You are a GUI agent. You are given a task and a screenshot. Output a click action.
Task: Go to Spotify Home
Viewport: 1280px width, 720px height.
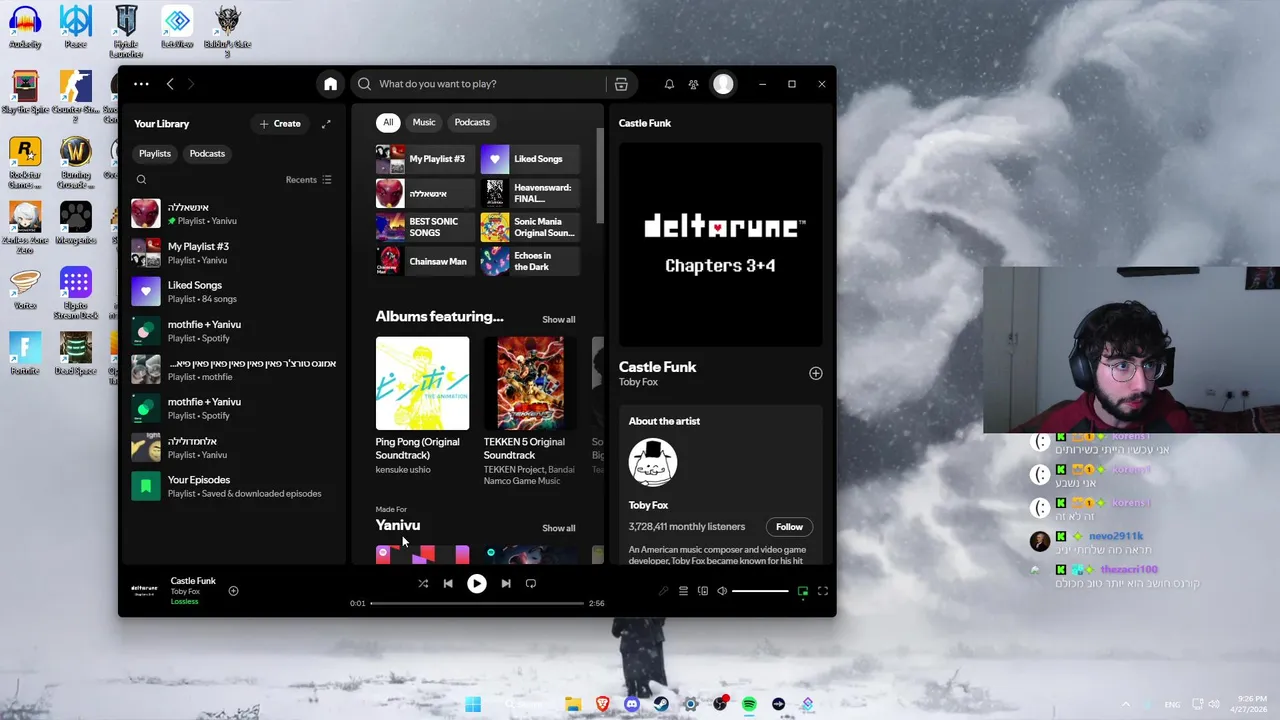[330, 84]
